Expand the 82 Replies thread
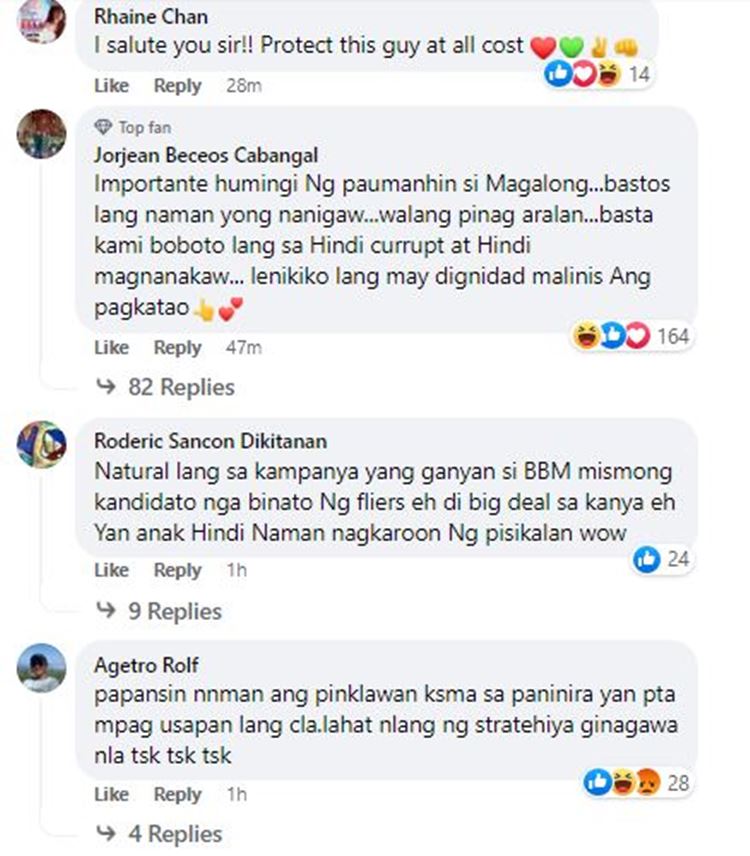The width and height of the screenshot is (750, 856). tap(165, 387)
